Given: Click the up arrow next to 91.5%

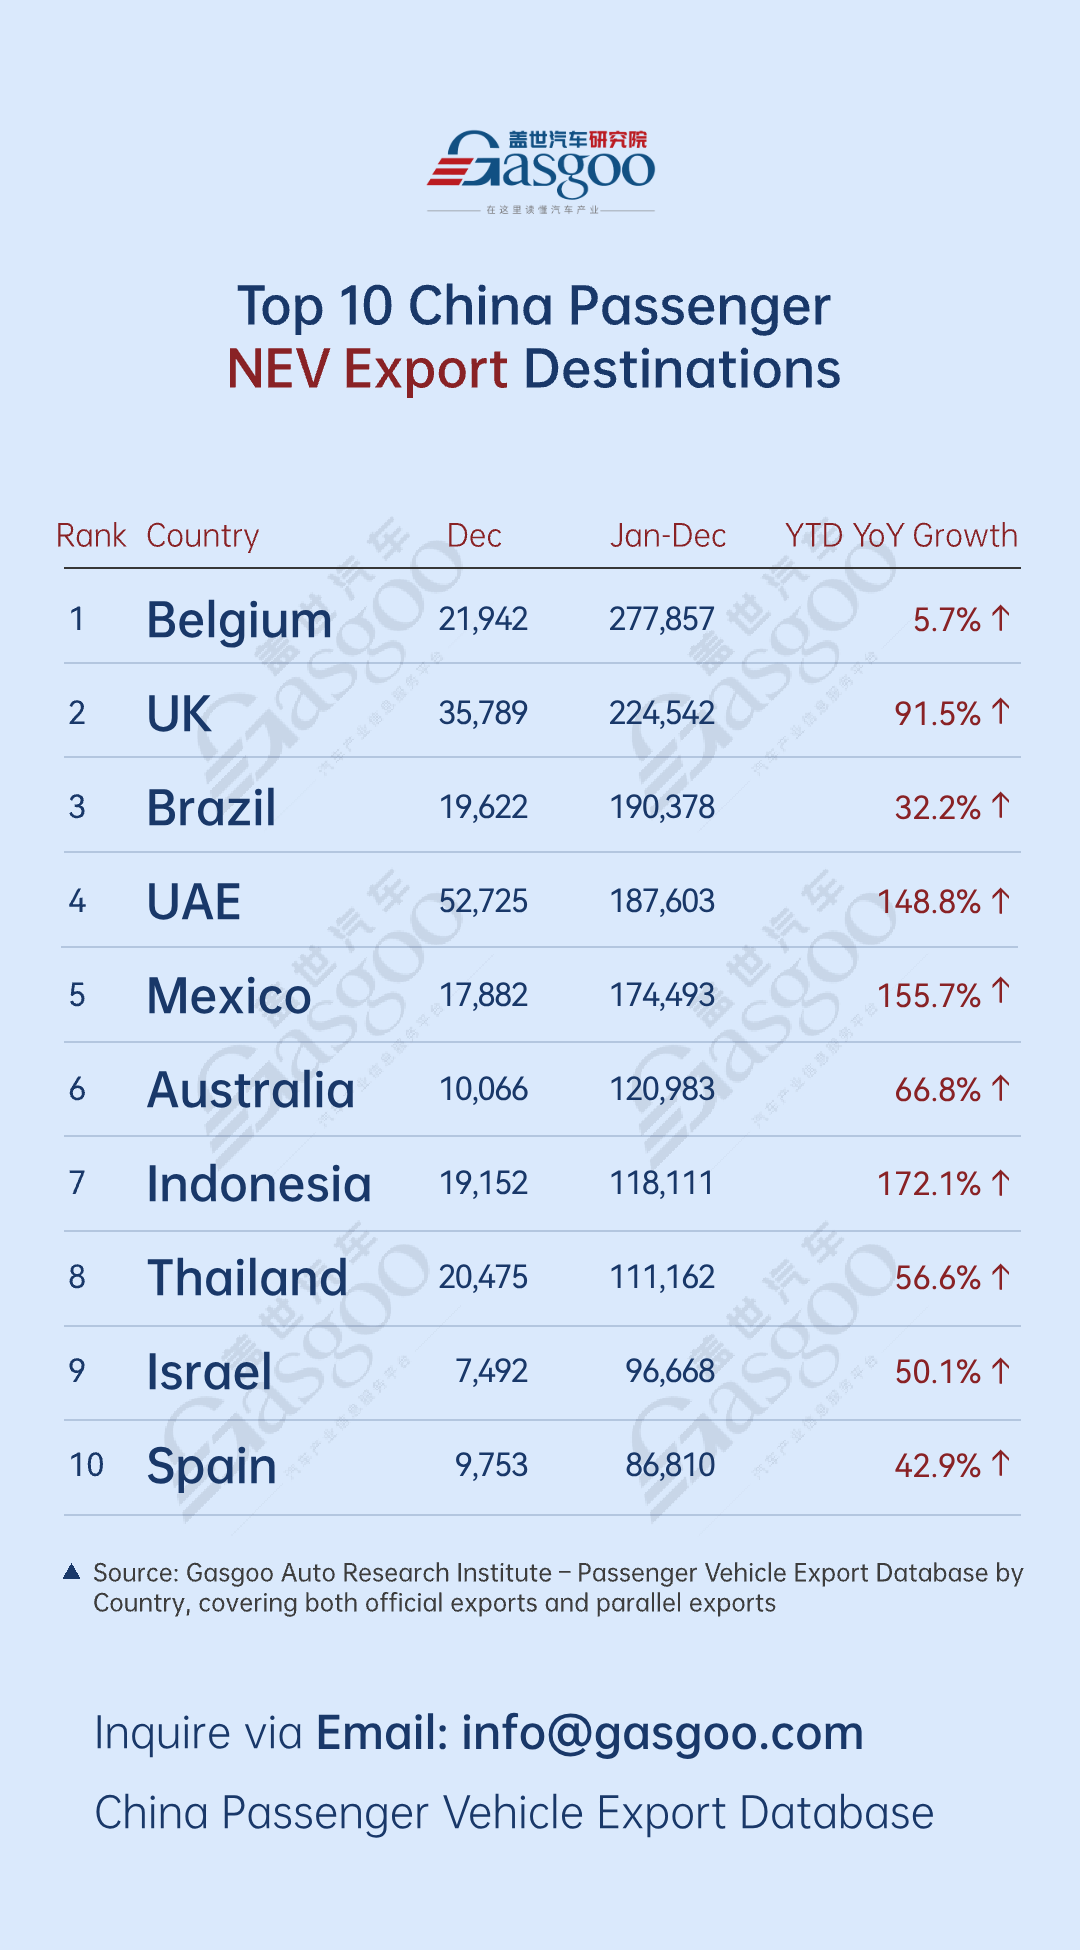Looking at the screenshot, I should tap(1001, 712).
